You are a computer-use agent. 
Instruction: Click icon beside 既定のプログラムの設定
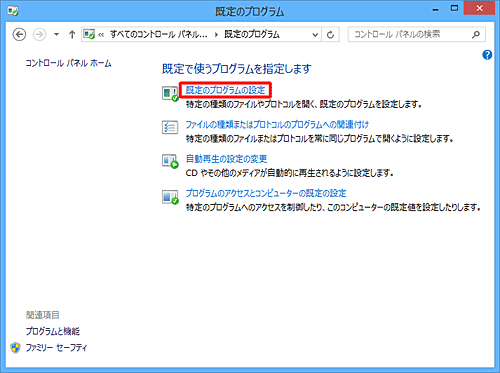pyautogui.click(x=170, y=94)
